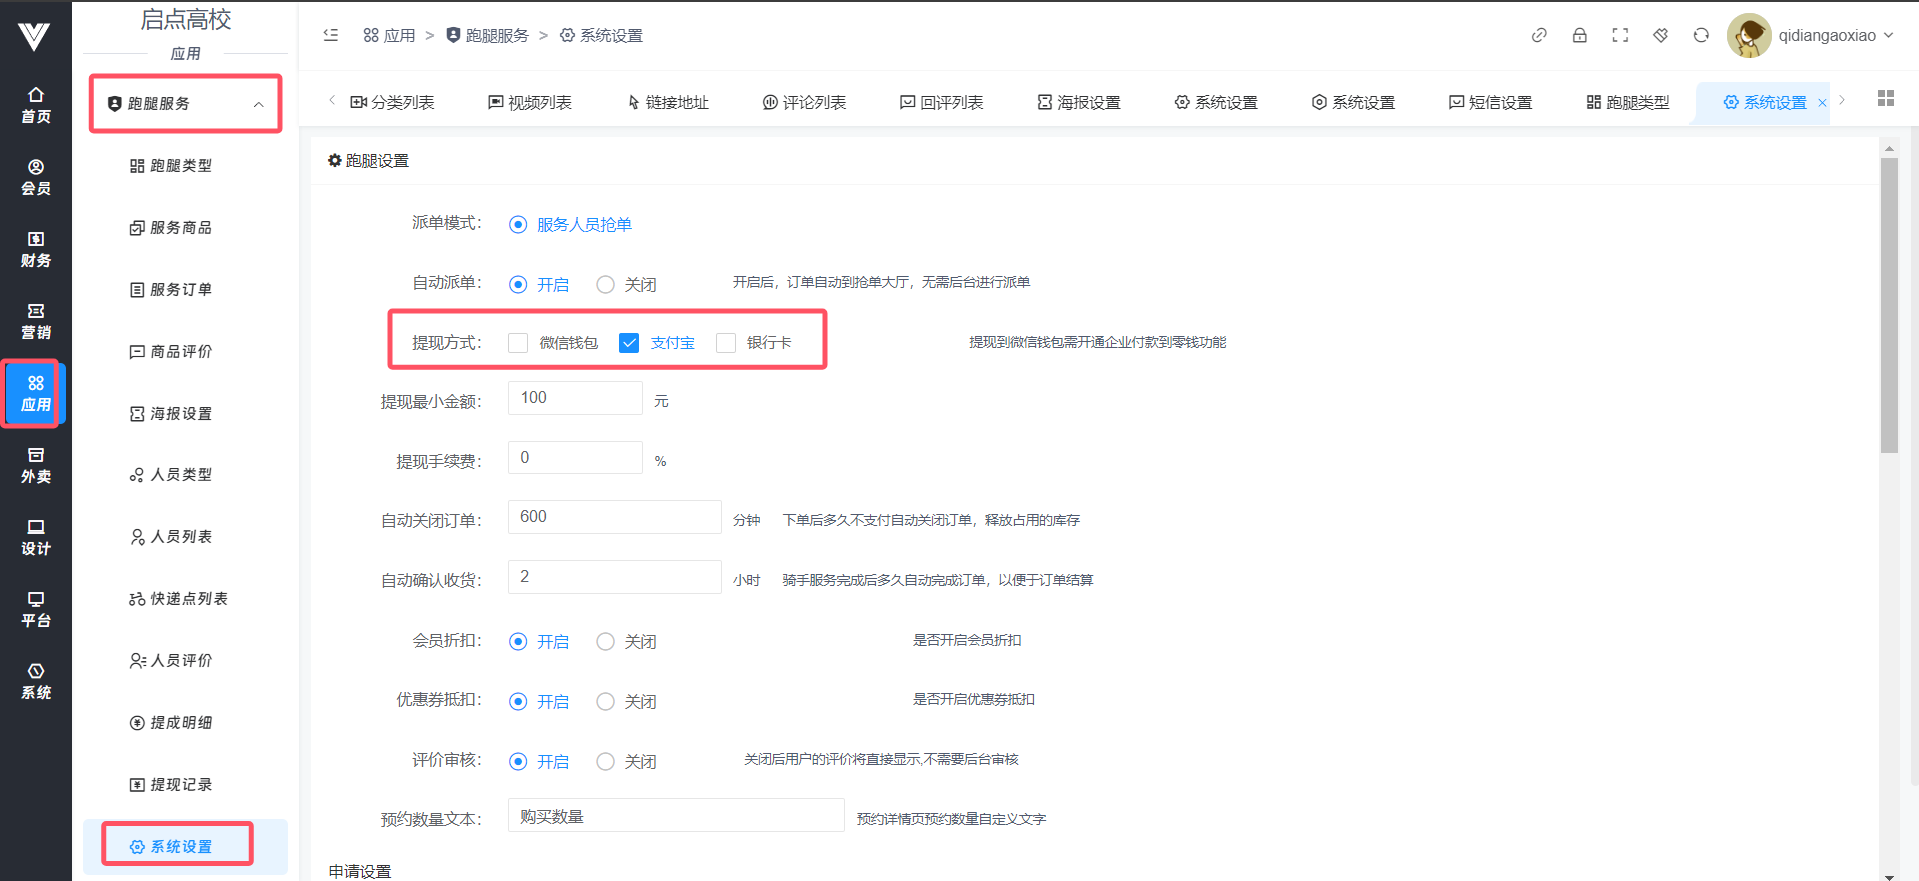This screenshot has height=881, width=1919.
Task: Switch to the 海报设置 tab
Action: click(x=1079, y=102)
